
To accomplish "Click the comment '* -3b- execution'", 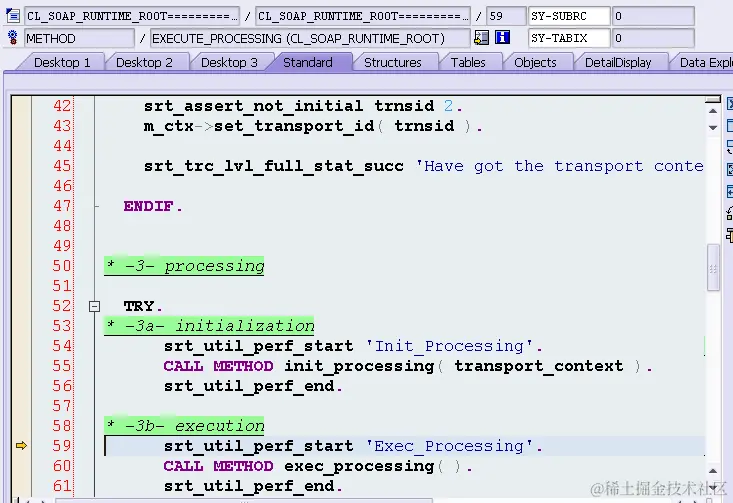I will 184,426.
